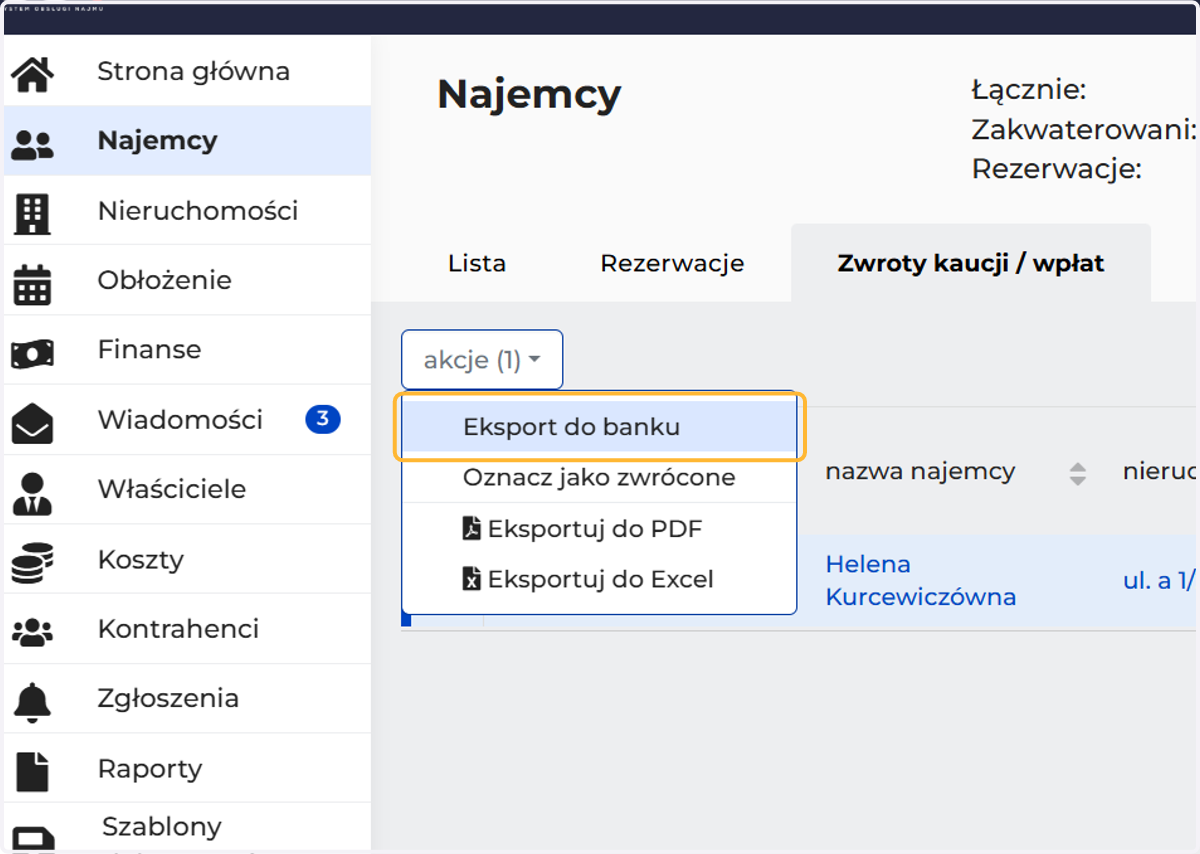Click the Rezerwacje: summary label

tap(1056, 169)
